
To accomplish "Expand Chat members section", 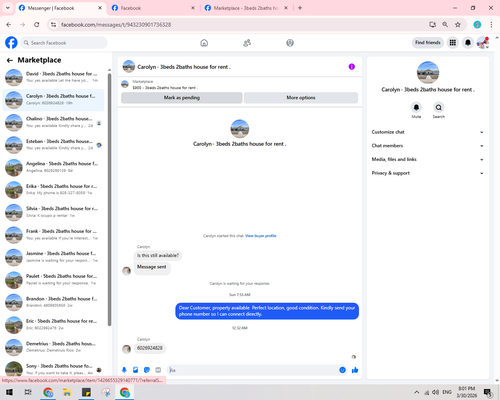I will [428, 146].
